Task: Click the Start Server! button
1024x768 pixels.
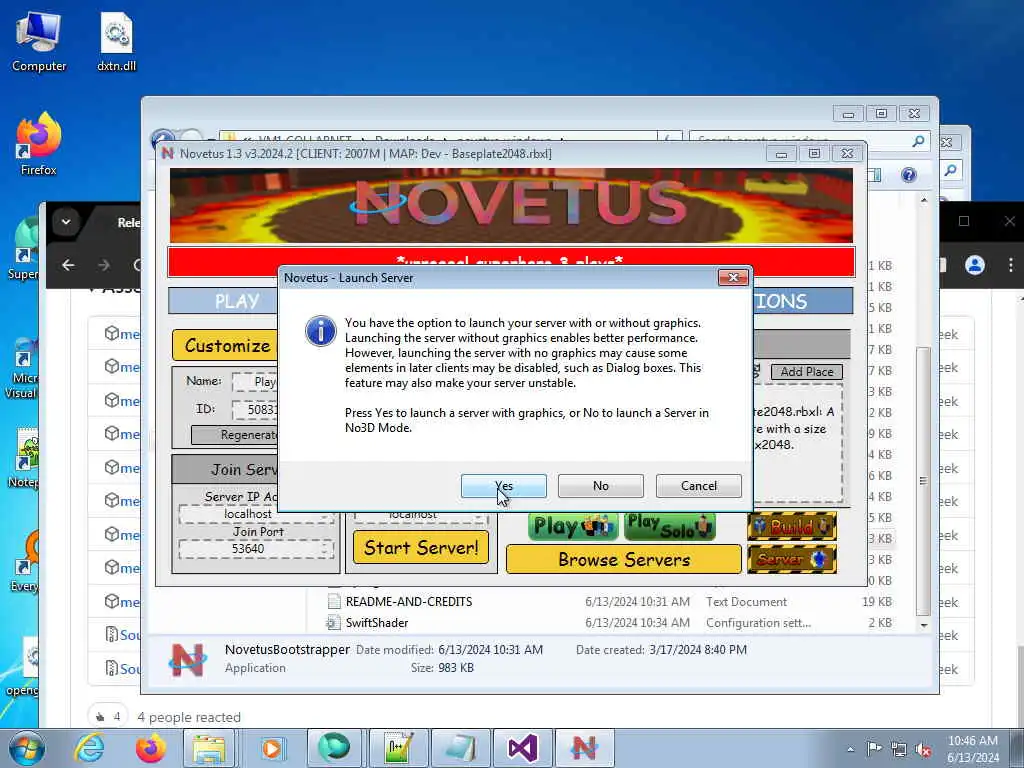Action: [x=421, y=547]
